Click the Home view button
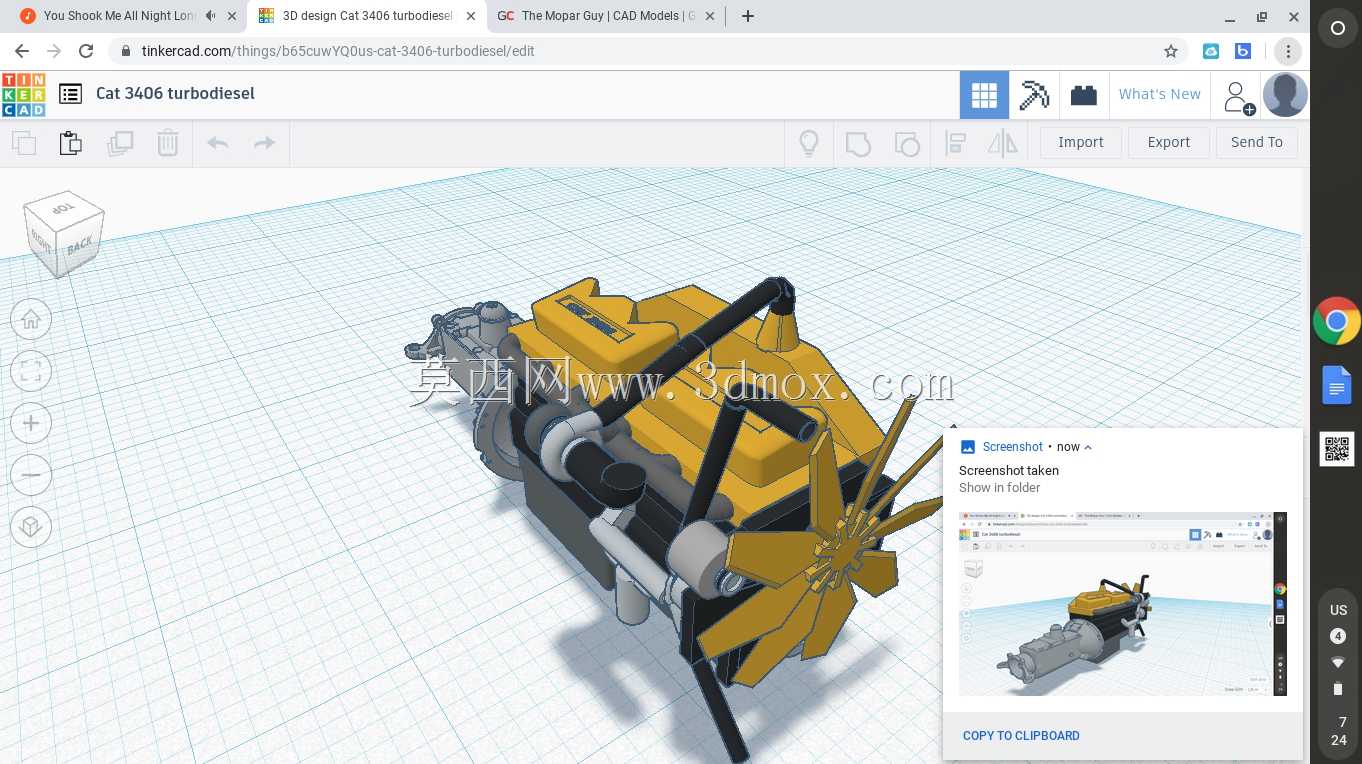The image size is (1362, 764). pos(31,320)
